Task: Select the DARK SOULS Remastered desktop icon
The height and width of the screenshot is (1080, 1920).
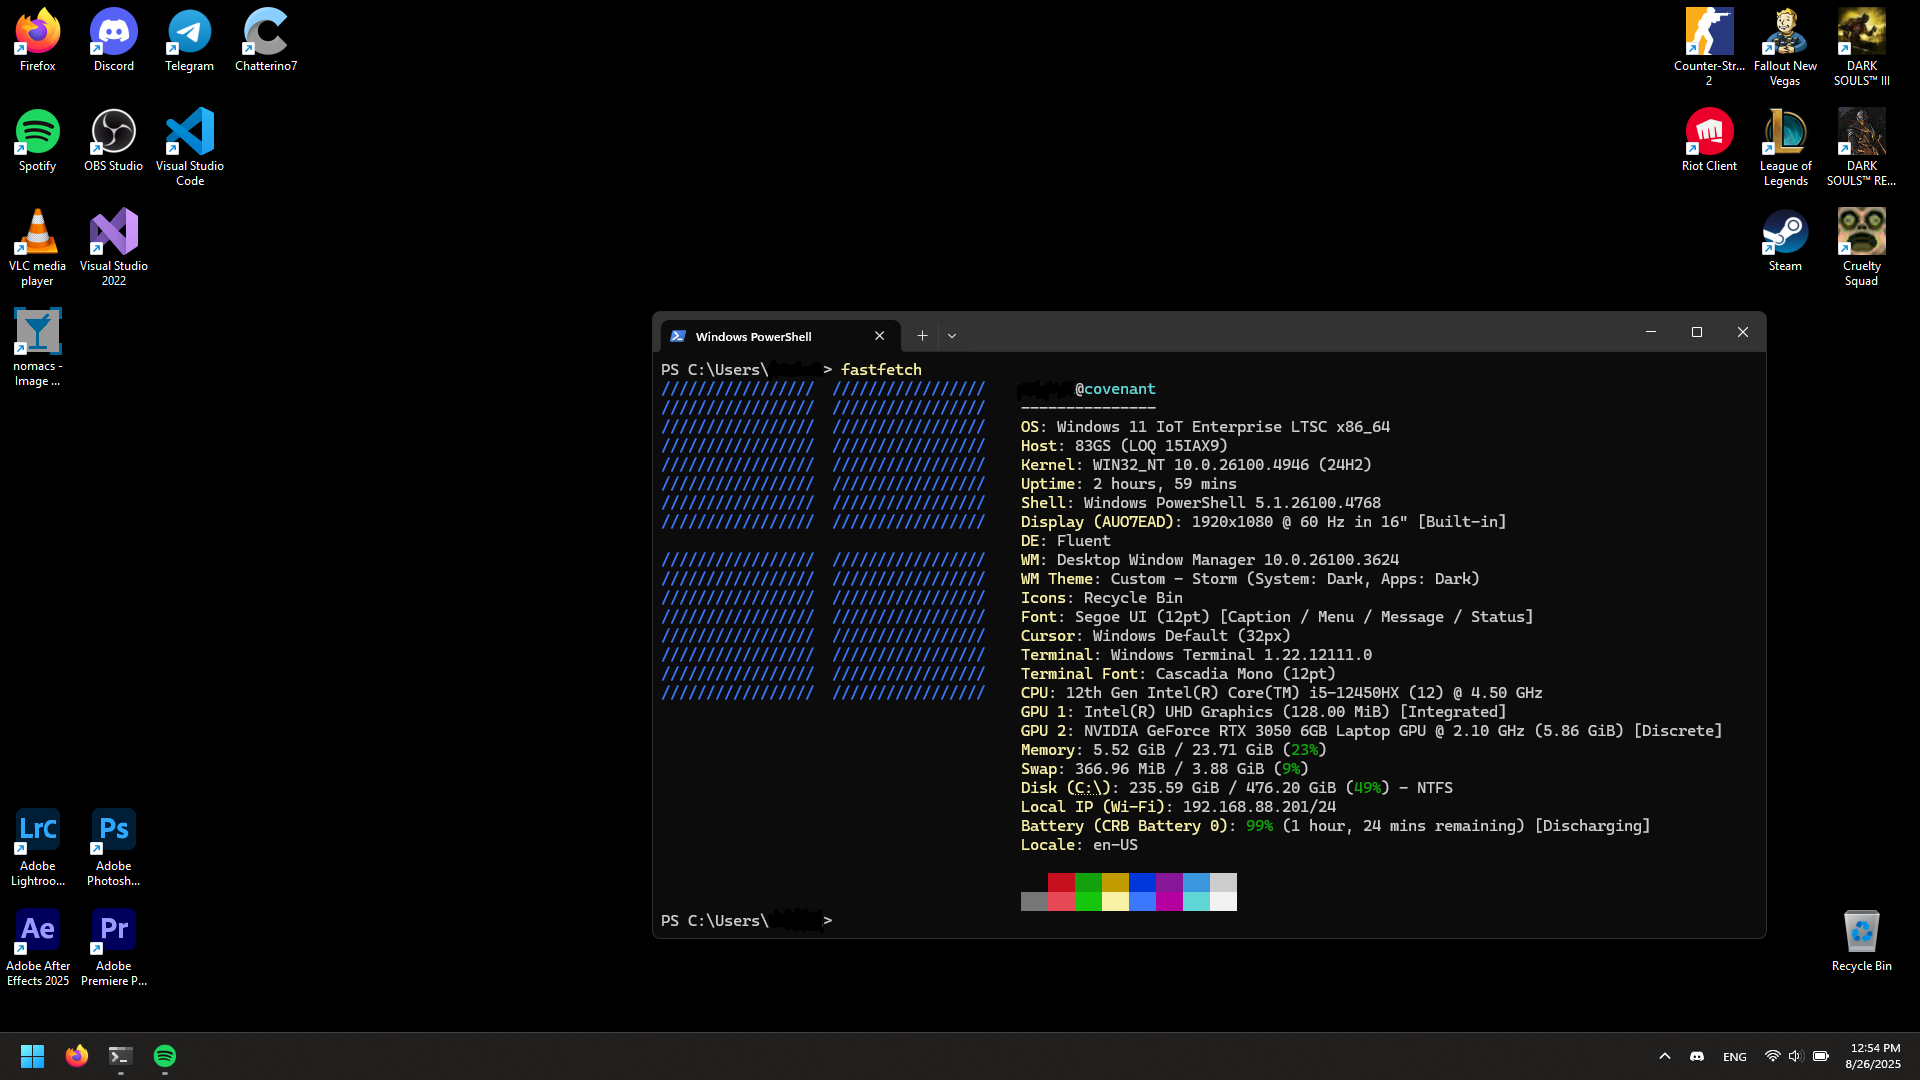Action: click(x=1861, y=147)
